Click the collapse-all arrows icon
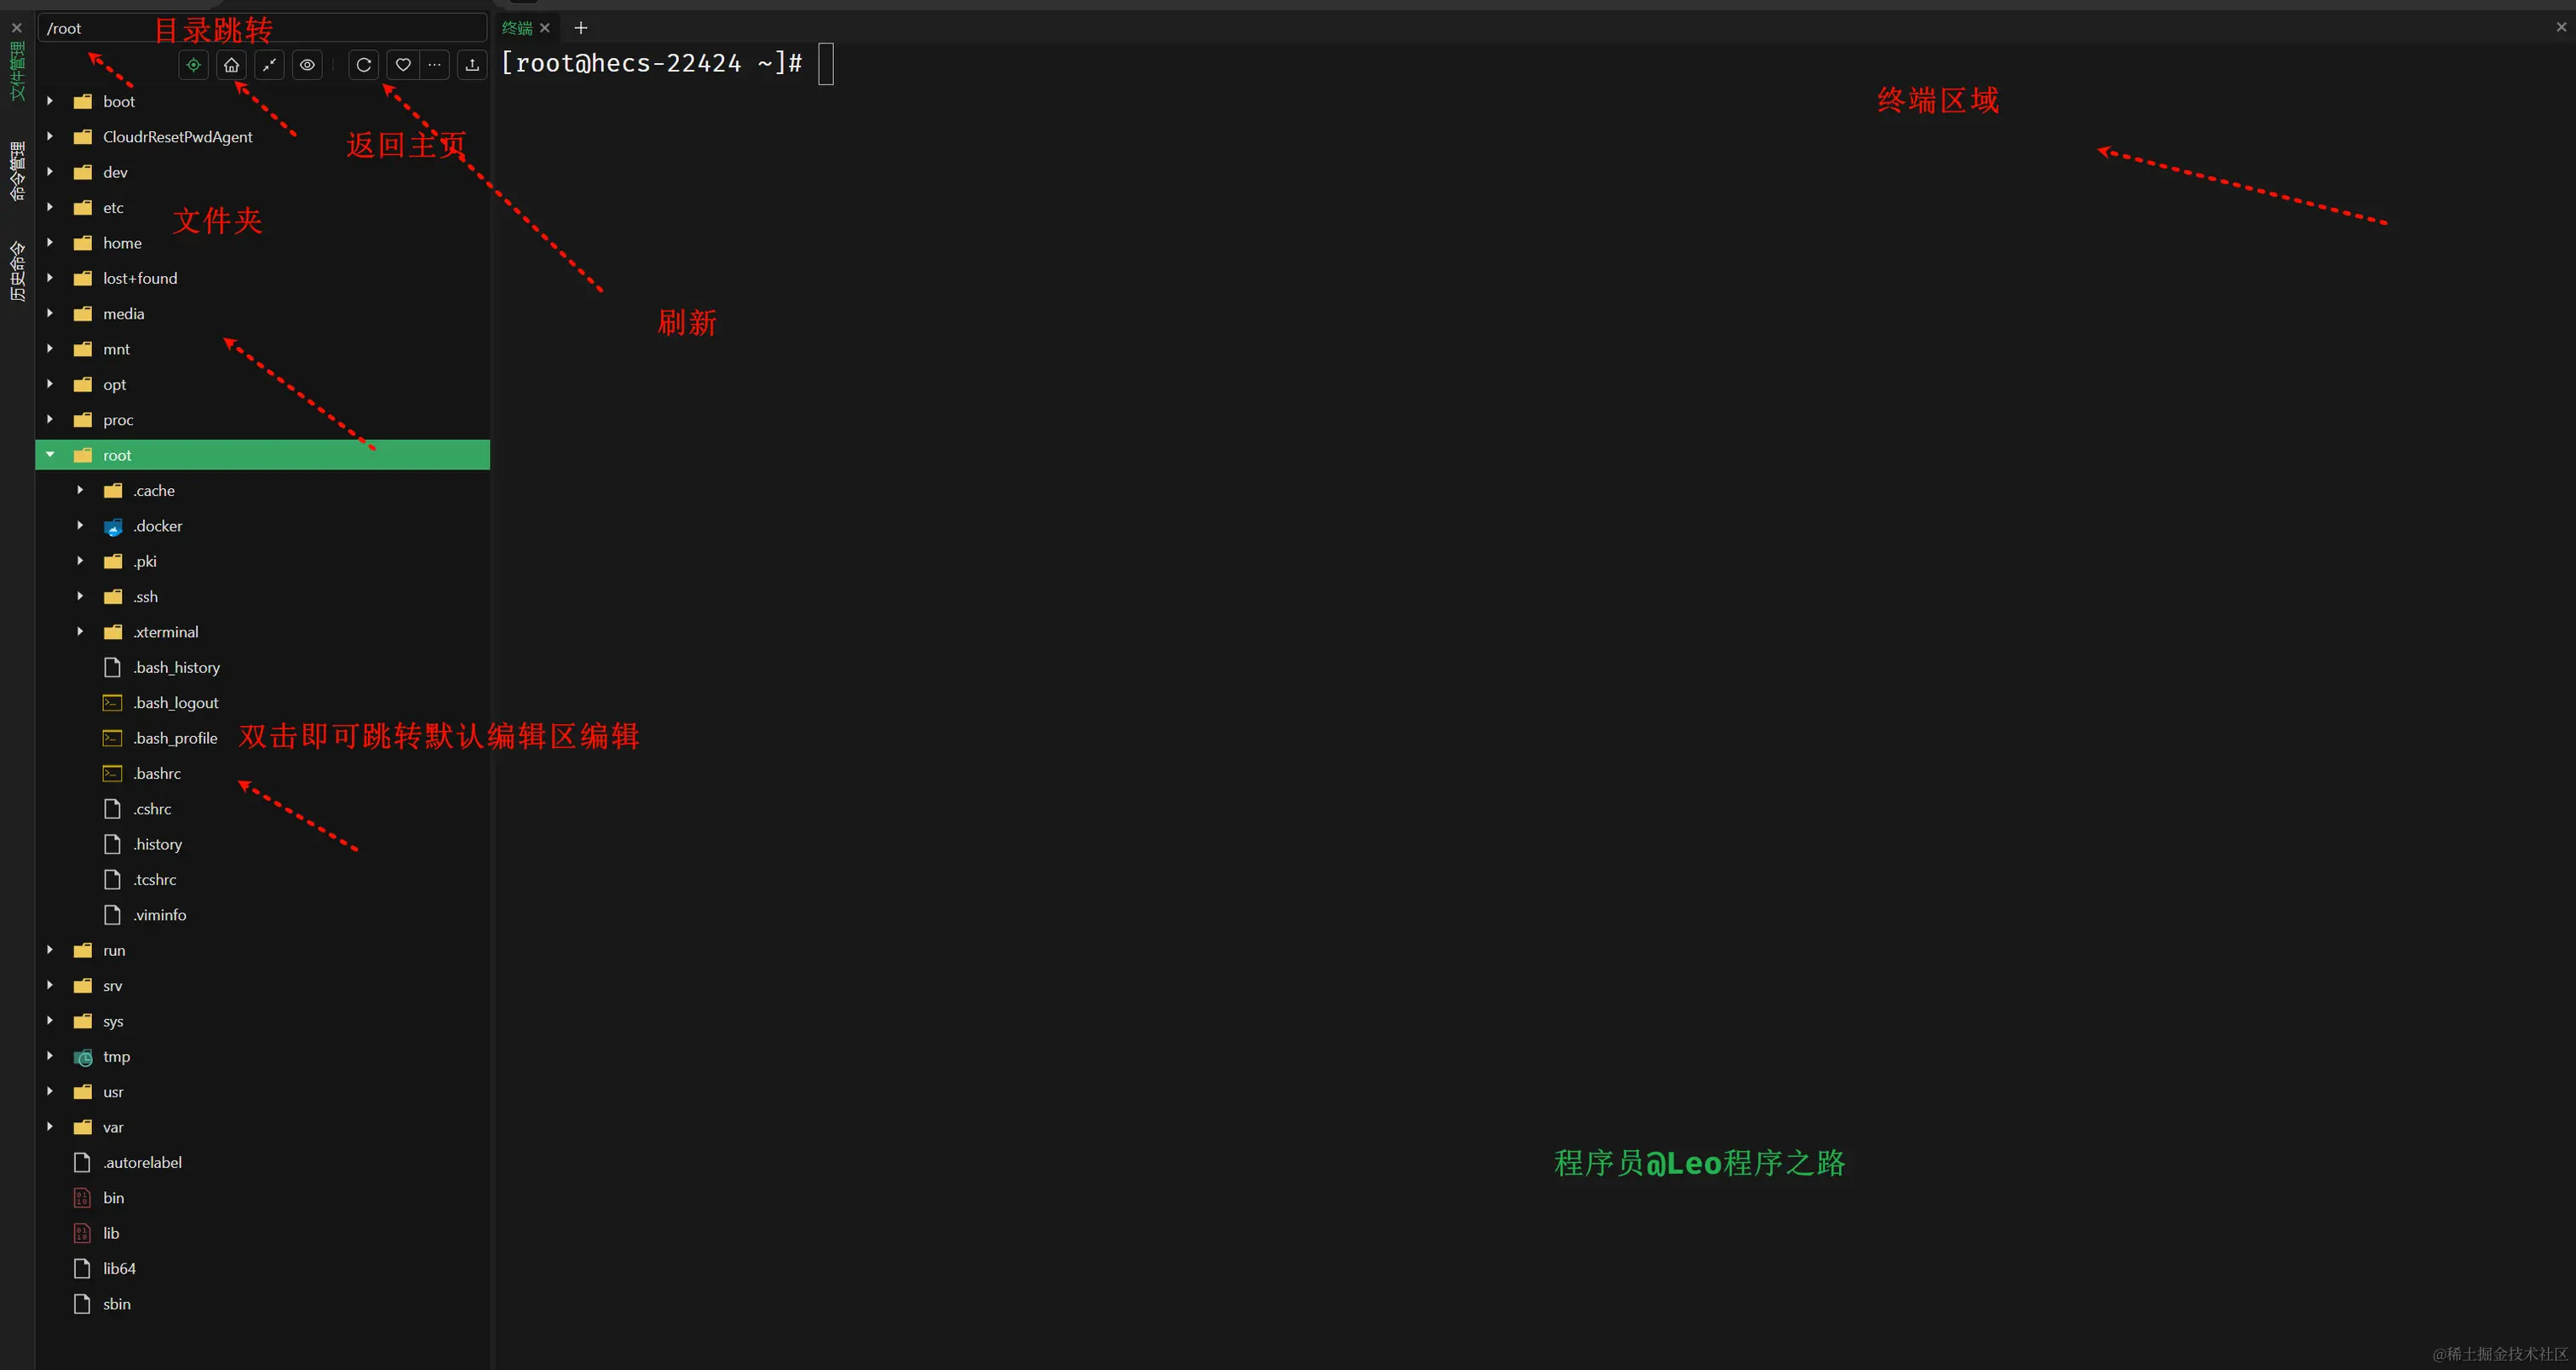2576x1370 pixels. [x=269, y=65]
